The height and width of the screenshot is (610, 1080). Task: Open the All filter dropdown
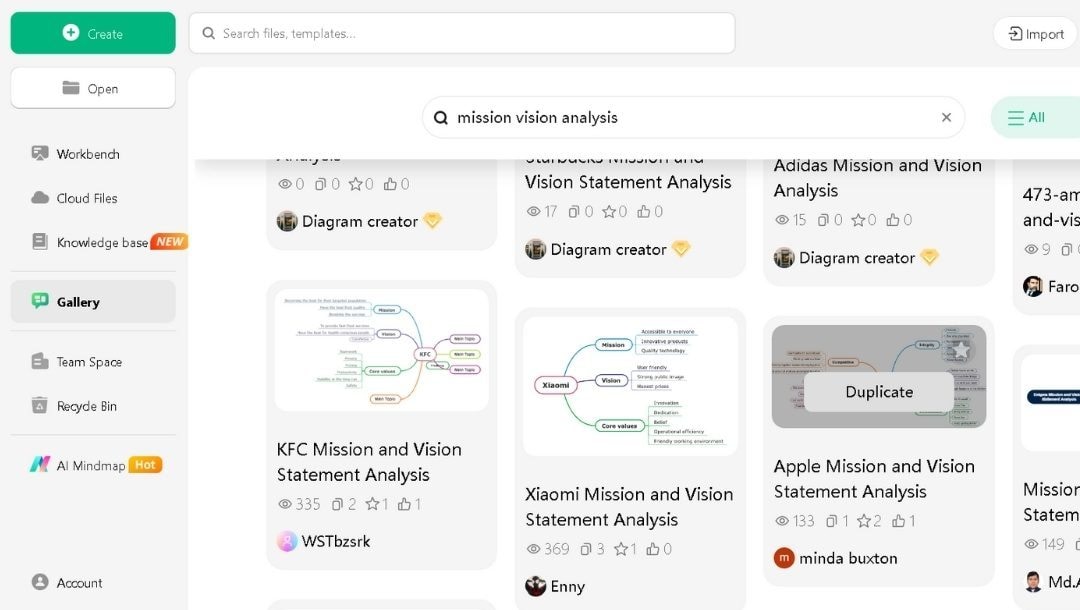pos(1028,117)
